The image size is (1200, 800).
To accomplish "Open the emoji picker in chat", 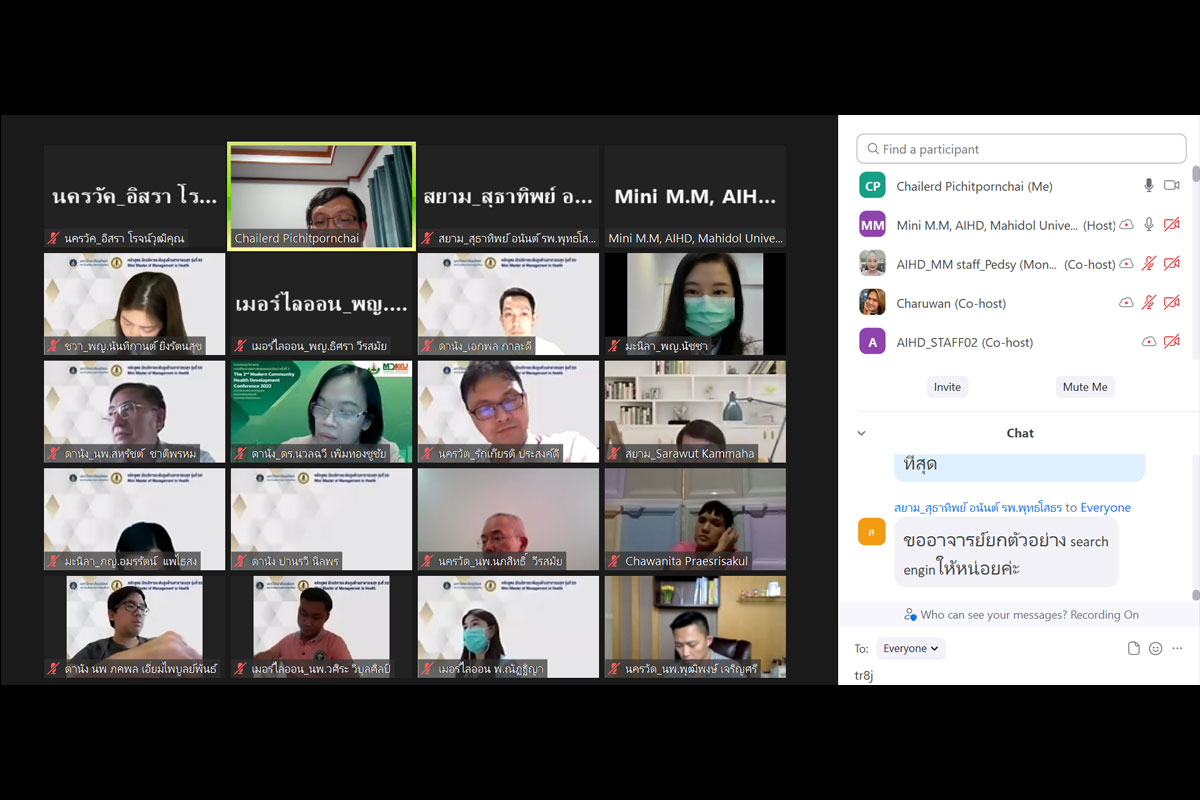I will 1155,648.
